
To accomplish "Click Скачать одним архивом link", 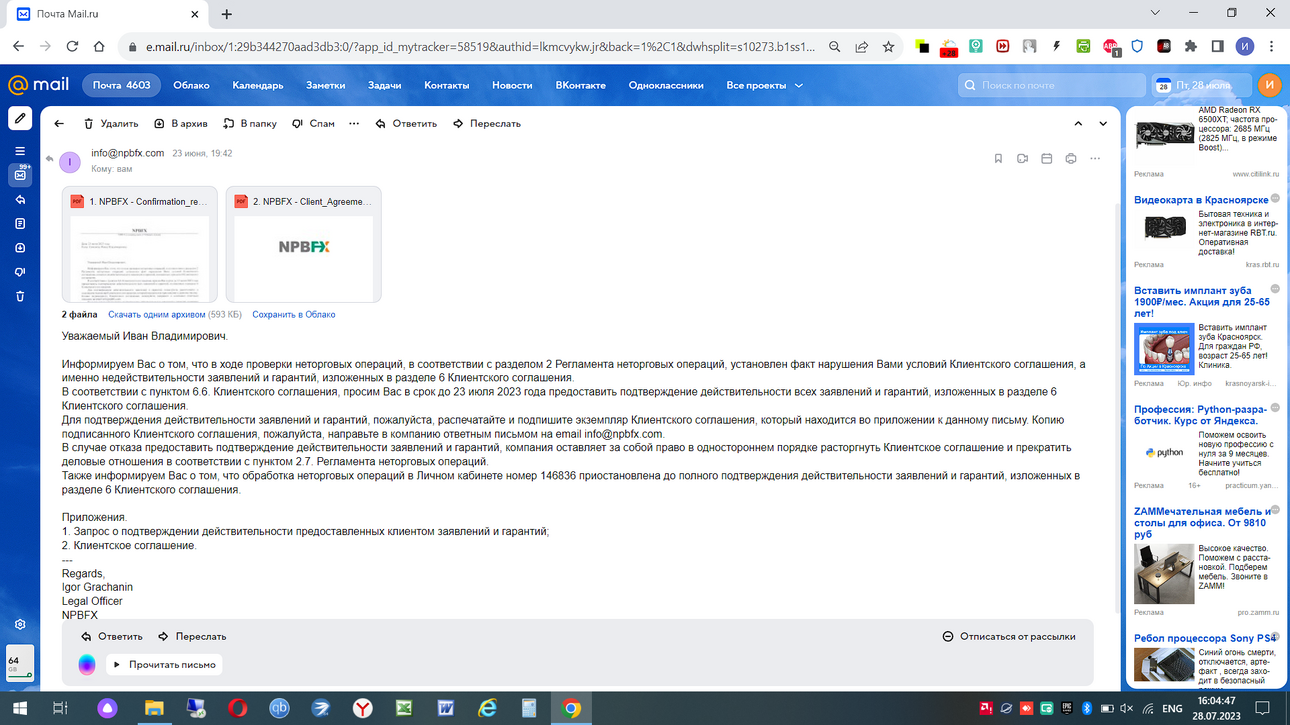I will coord(156,315).
